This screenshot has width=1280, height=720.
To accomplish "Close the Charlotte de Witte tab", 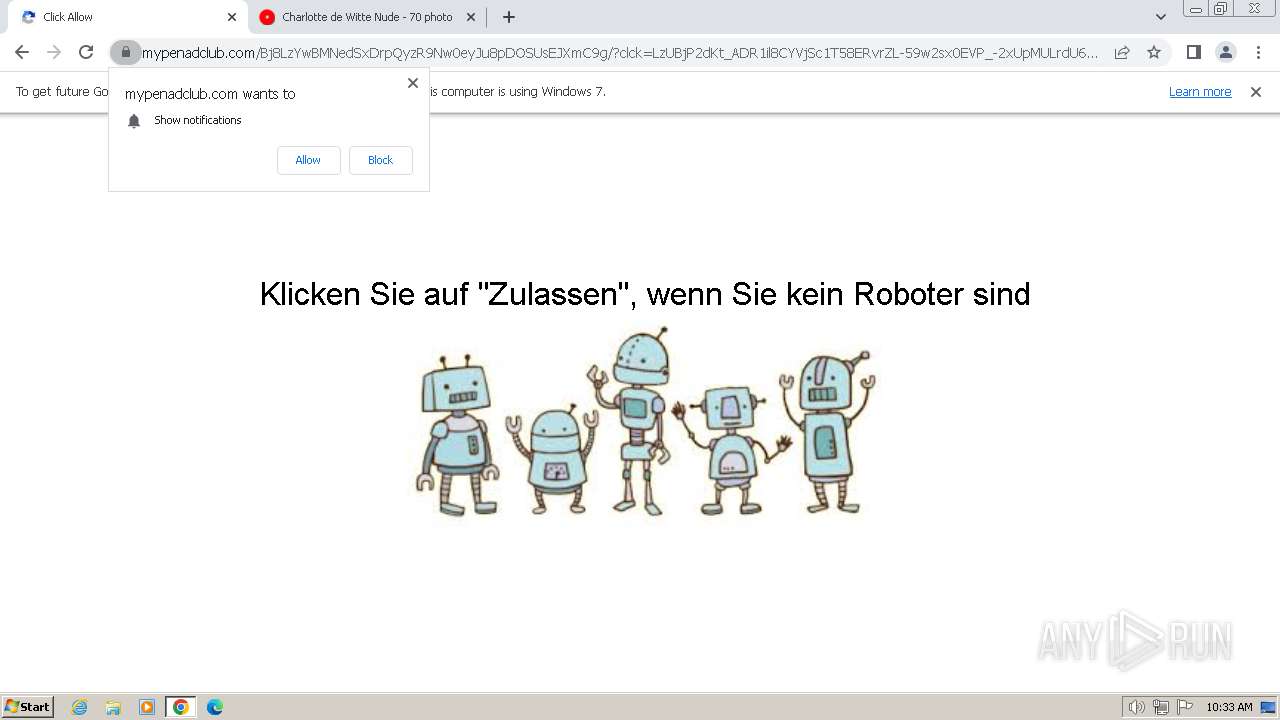I will point(471,17).
